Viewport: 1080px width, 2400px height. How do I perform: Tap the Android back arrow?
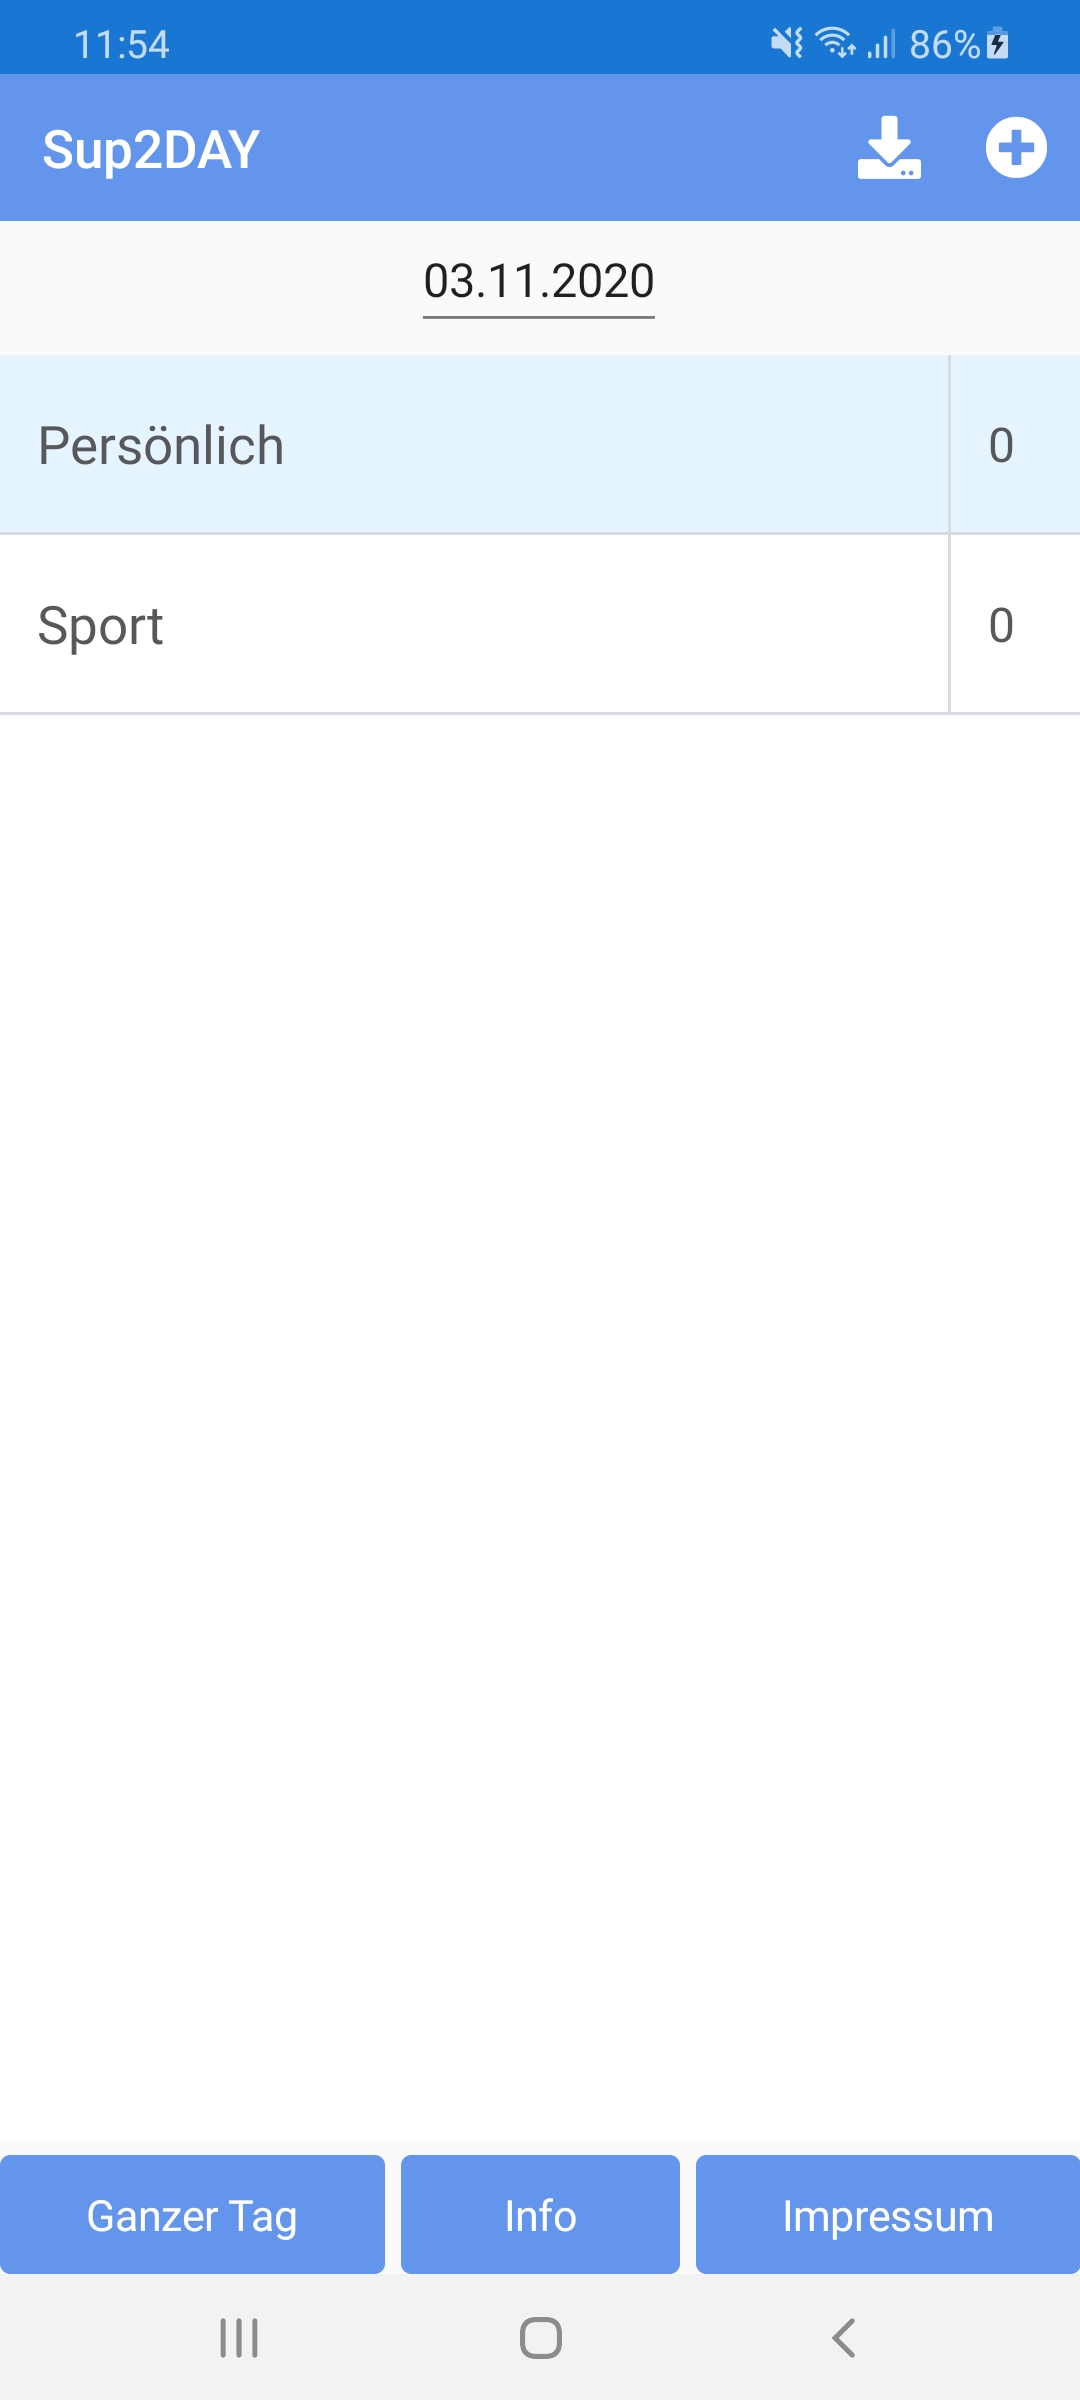click(x=843, y=2338)
